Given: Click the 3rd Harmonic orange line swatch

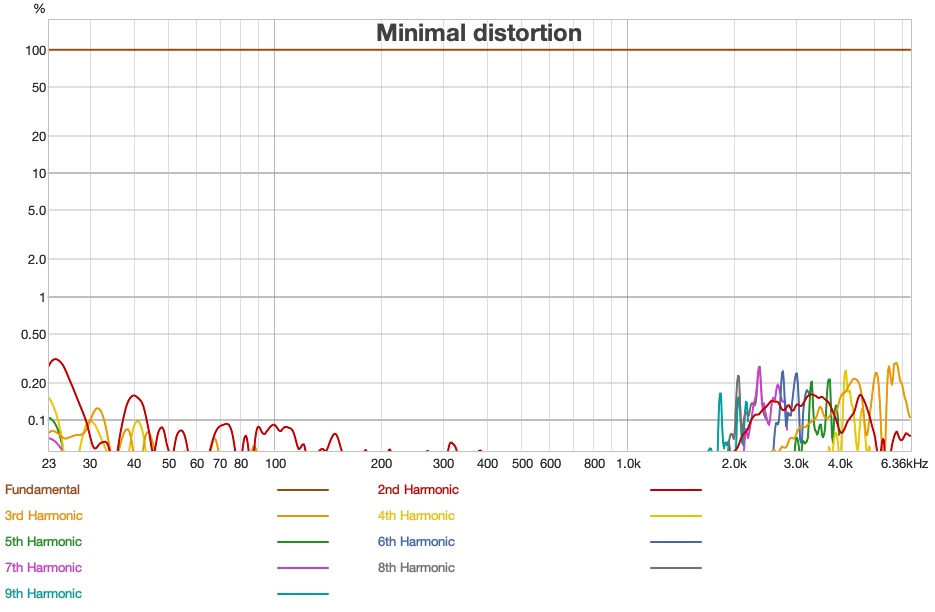Looking at the screenshot, I should coord(305,515).
